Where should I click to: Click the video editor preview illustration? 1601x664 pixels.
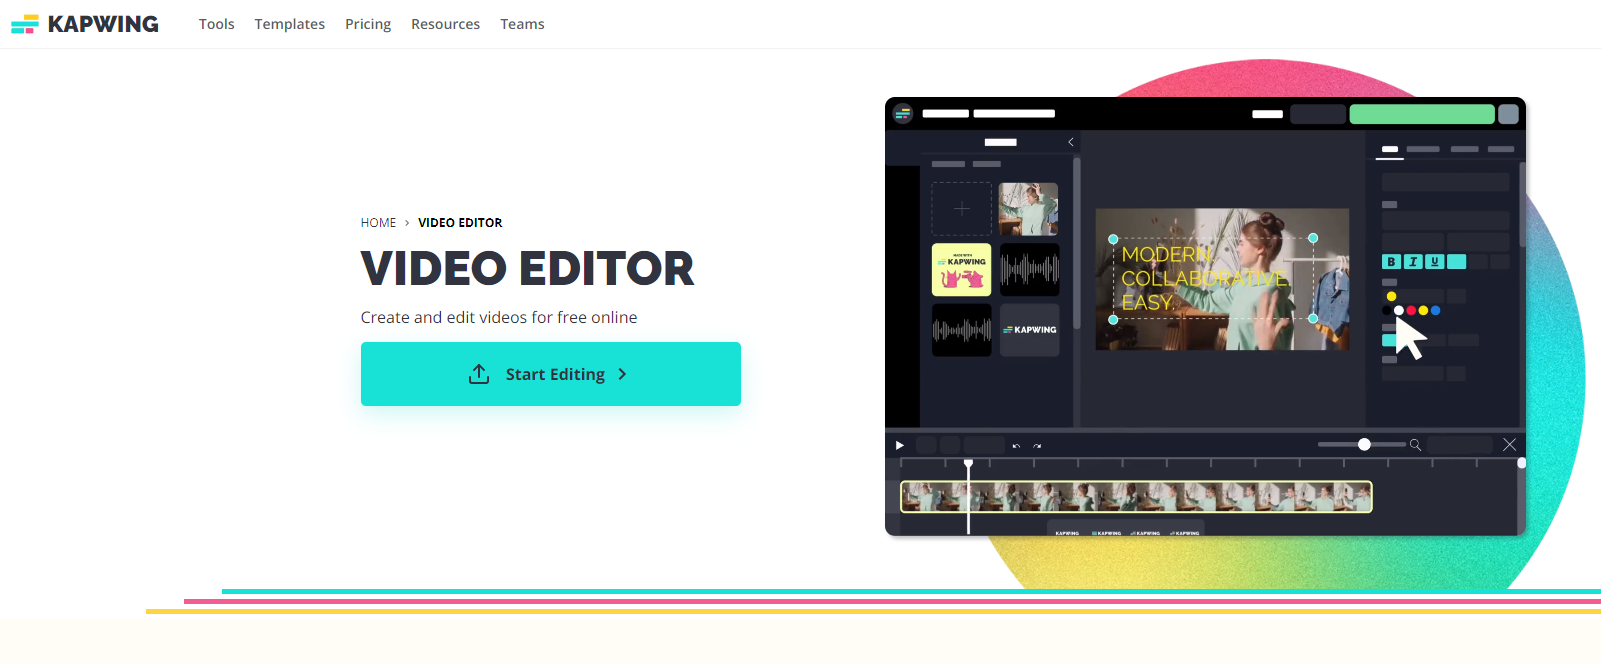point(1205,316)
